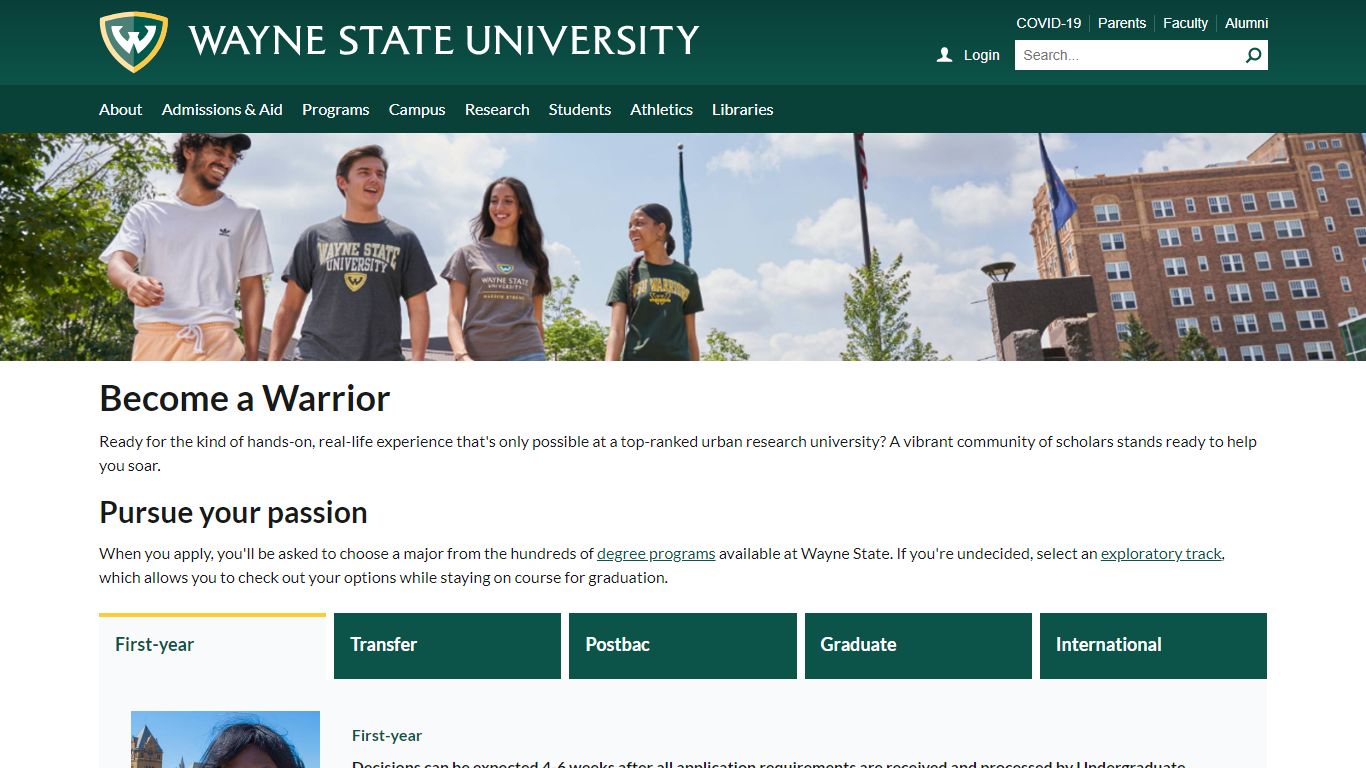Screen dimensions: 1366x768
Task: Open the About menu
Action: pos(120,109)
